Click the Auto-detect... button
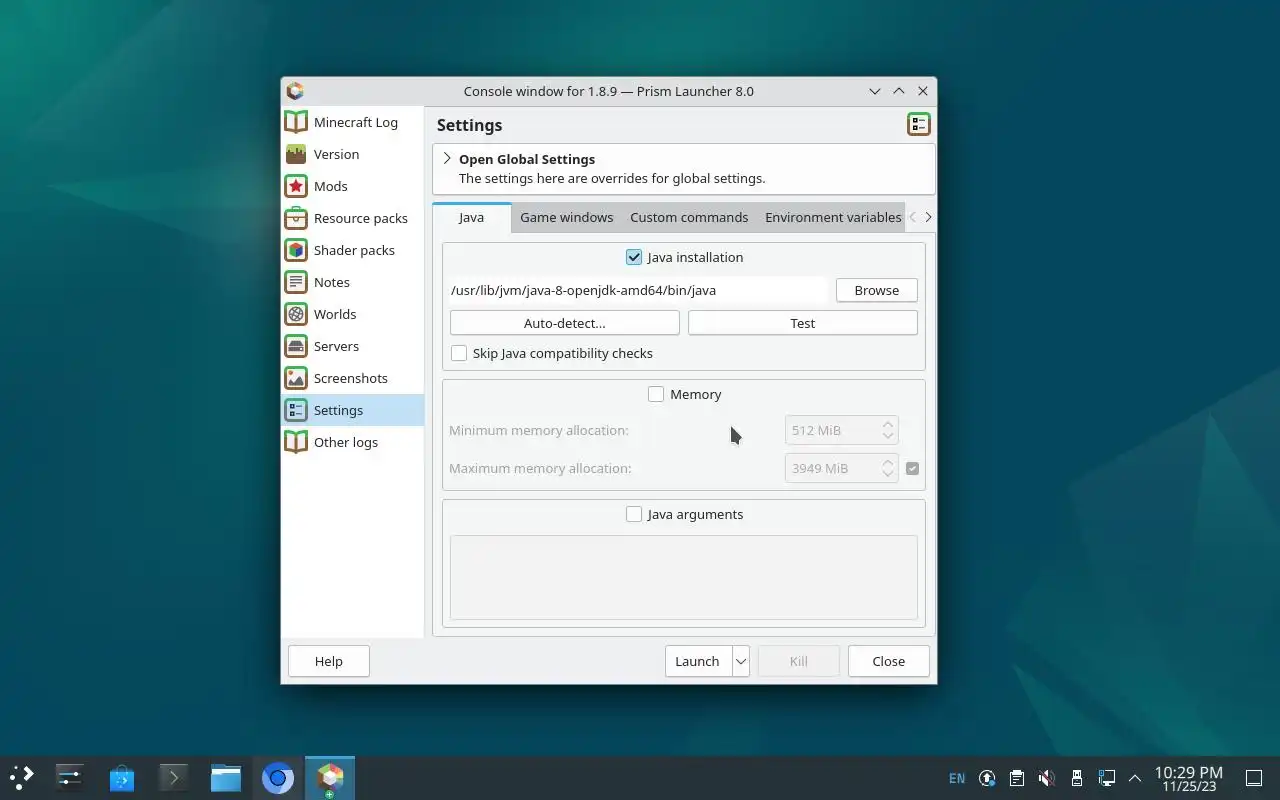 pyautogui.click(x=565, y=323)
